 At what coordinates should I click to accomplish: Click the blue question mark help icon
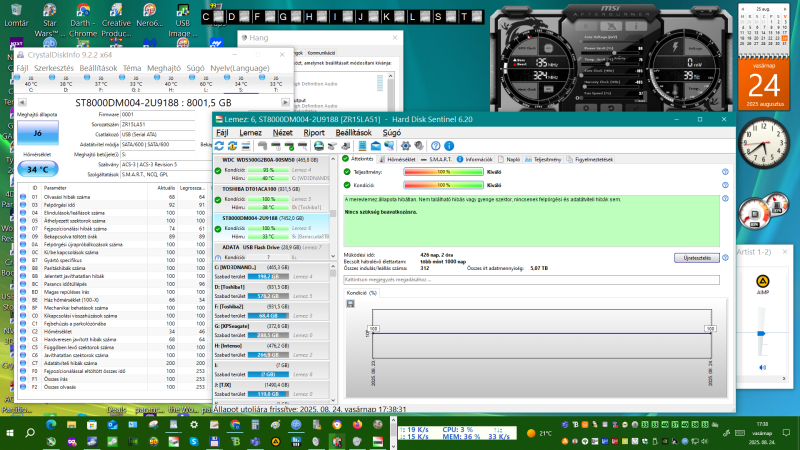(435, 146)
